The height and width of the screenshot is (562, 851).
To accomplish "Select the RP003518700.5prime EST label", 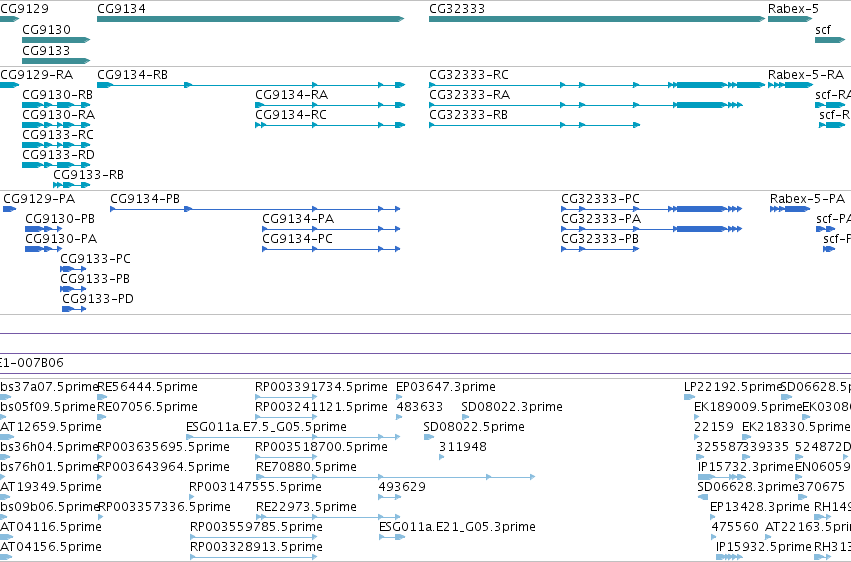I will pos(321,447).
